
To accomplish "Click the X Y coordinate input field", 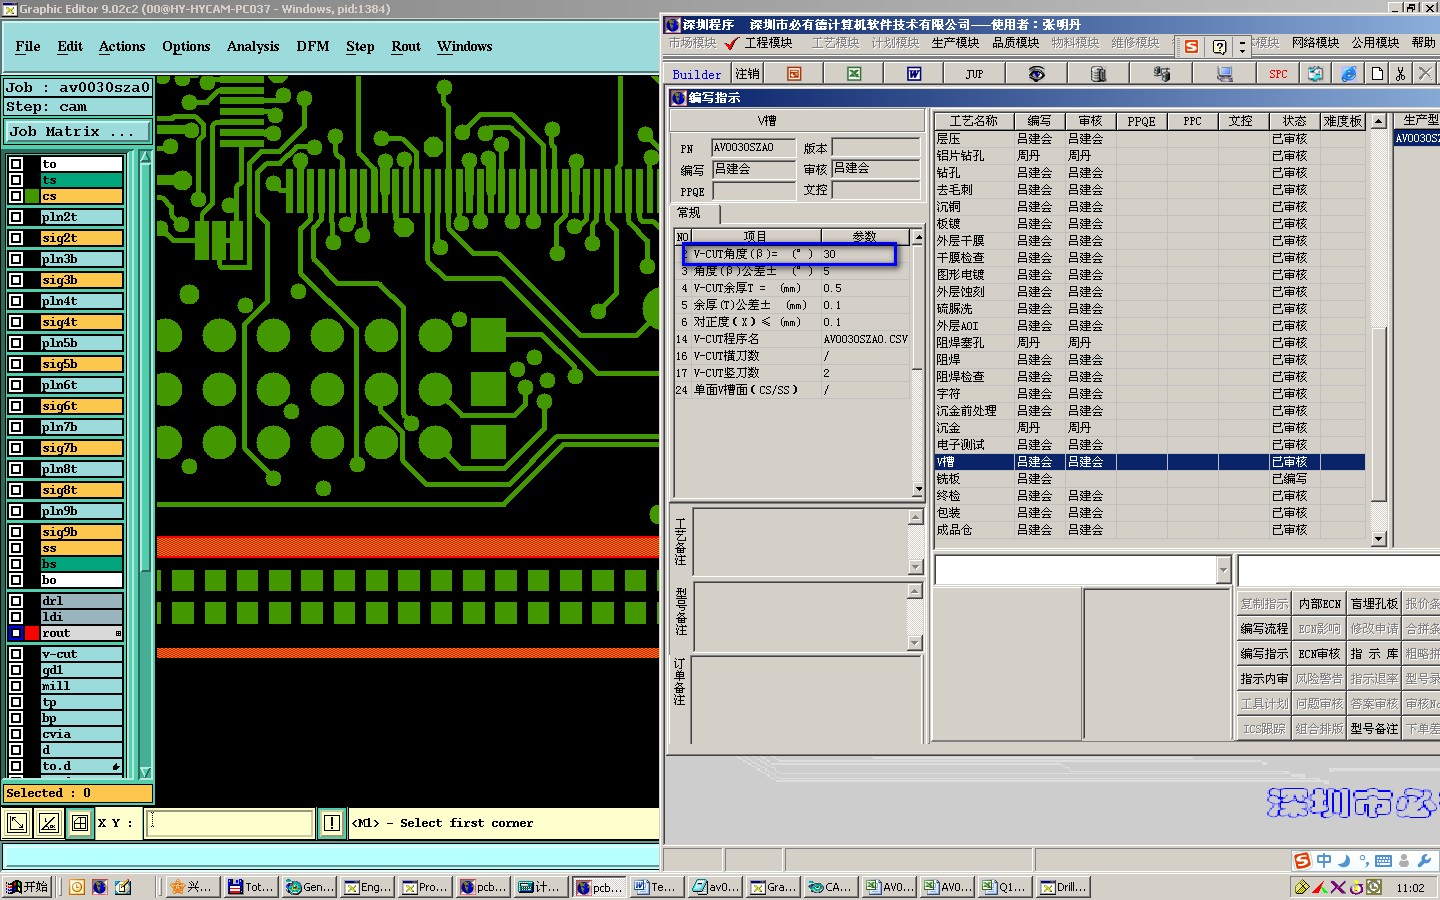I will [x=229, y=823].
